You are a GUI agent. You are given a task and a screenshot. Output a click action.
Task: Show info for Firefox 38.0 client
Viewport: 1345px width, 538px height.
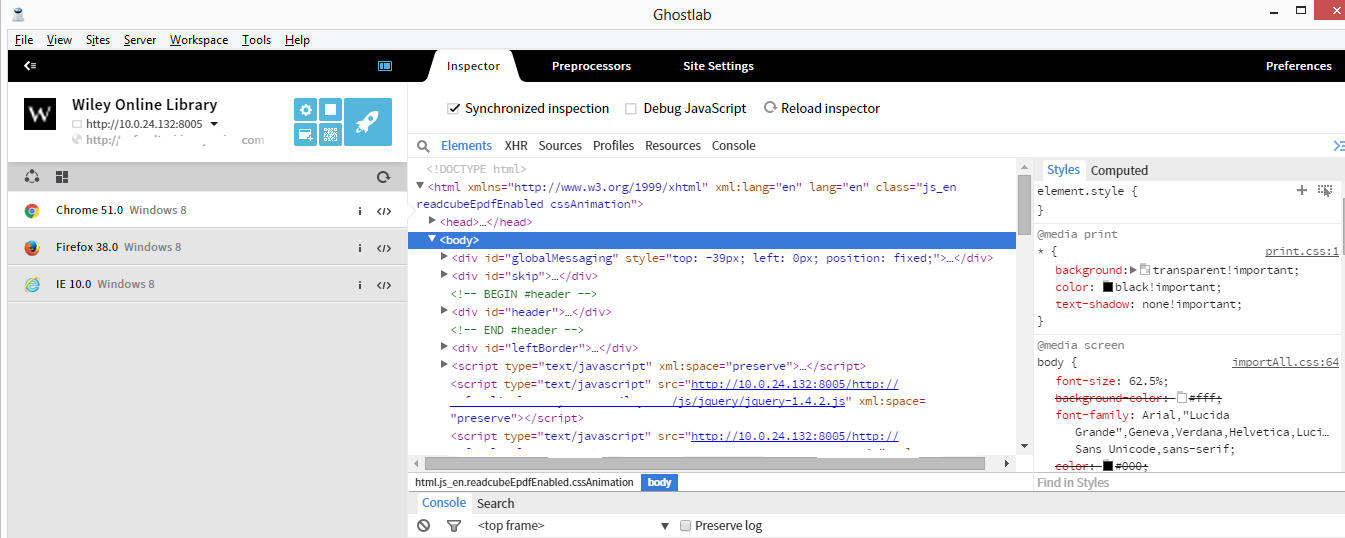[x=360, y=248]
